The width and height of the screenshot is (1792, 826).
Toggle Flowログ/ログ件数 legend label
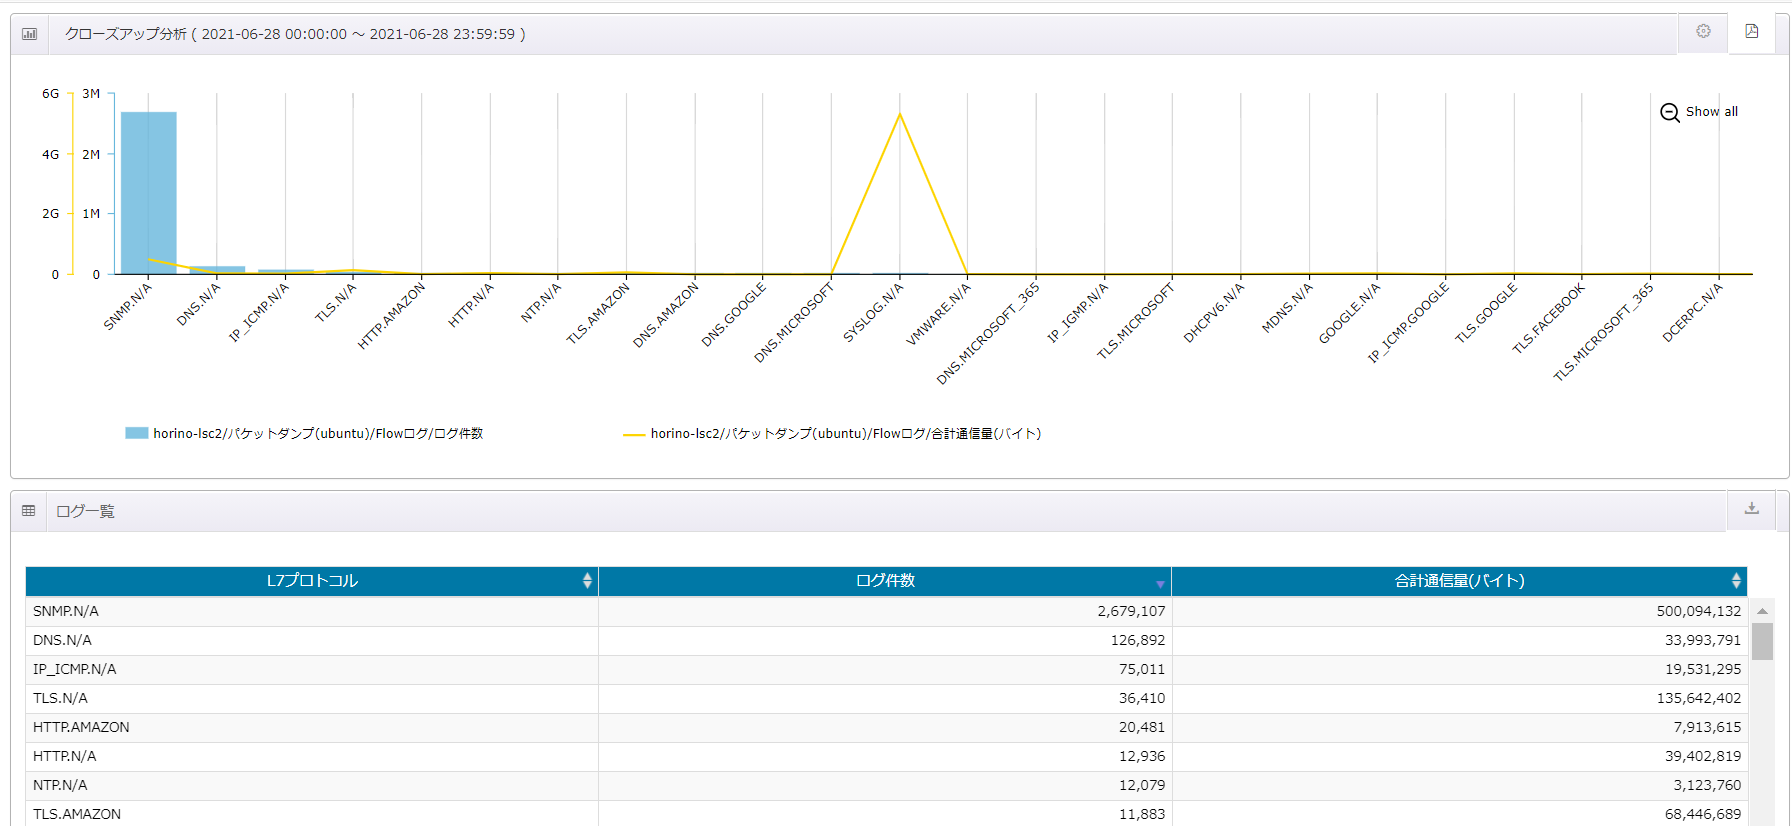[318, 433]
